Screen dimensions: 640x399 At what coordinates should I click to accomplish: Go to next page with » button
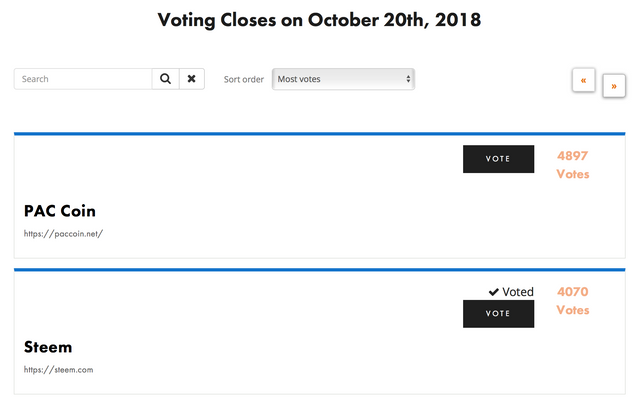[x=614, y=86]
